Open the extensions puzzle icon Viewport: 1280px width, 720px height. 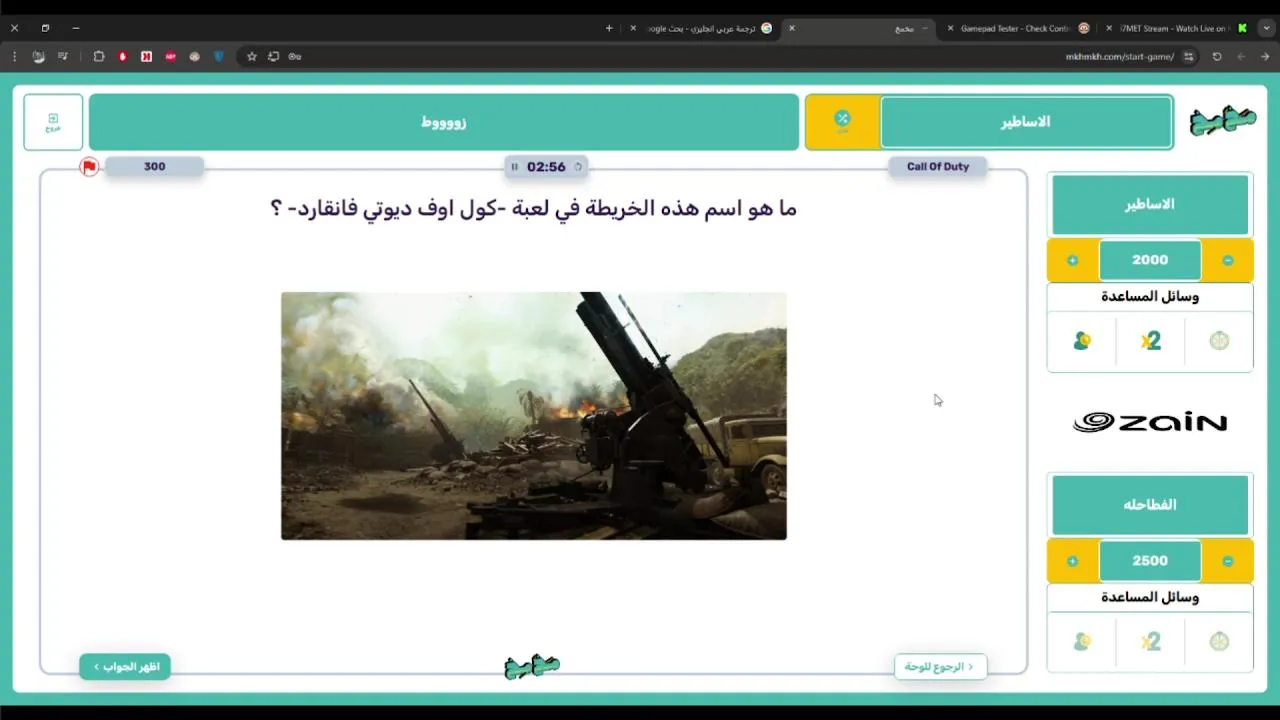click(98, 57)
